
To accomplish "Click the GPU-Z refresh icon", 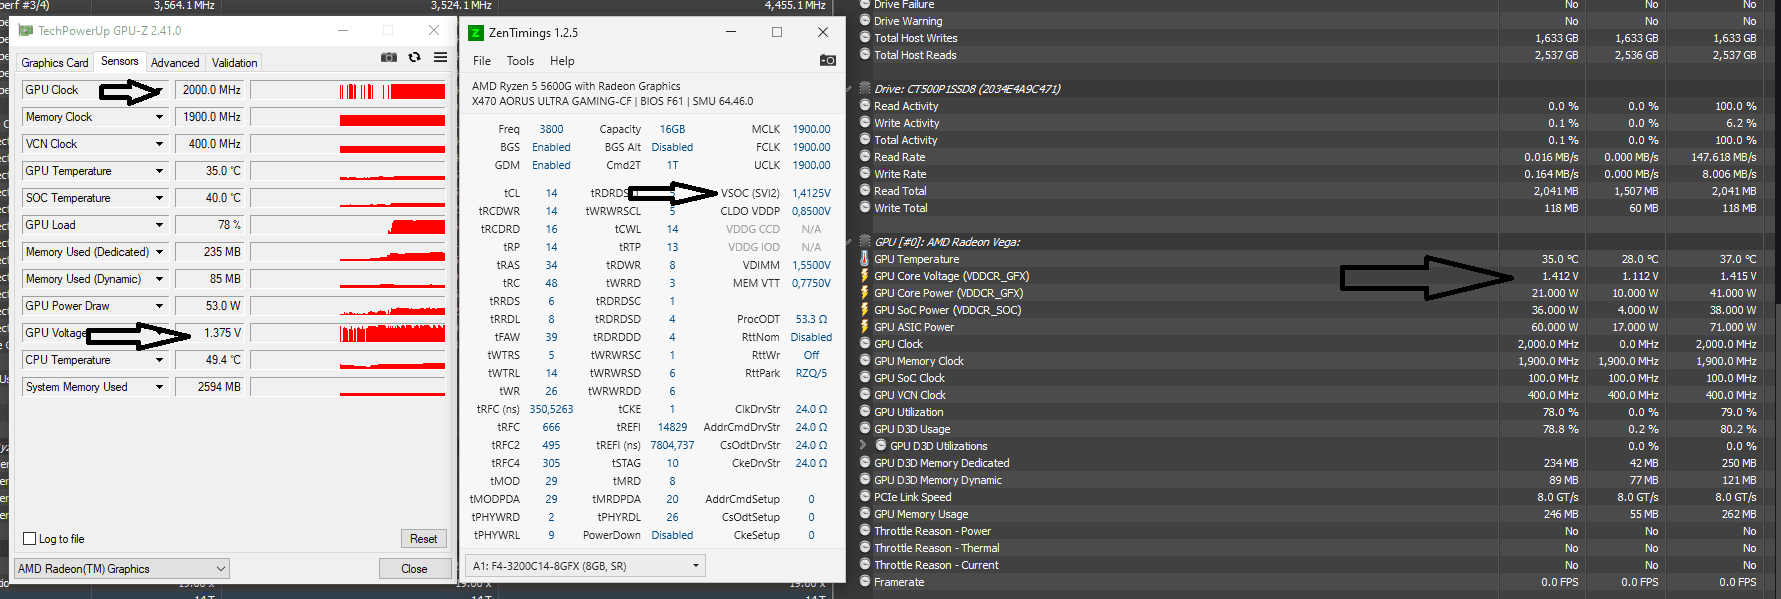I will pos(415,58).
